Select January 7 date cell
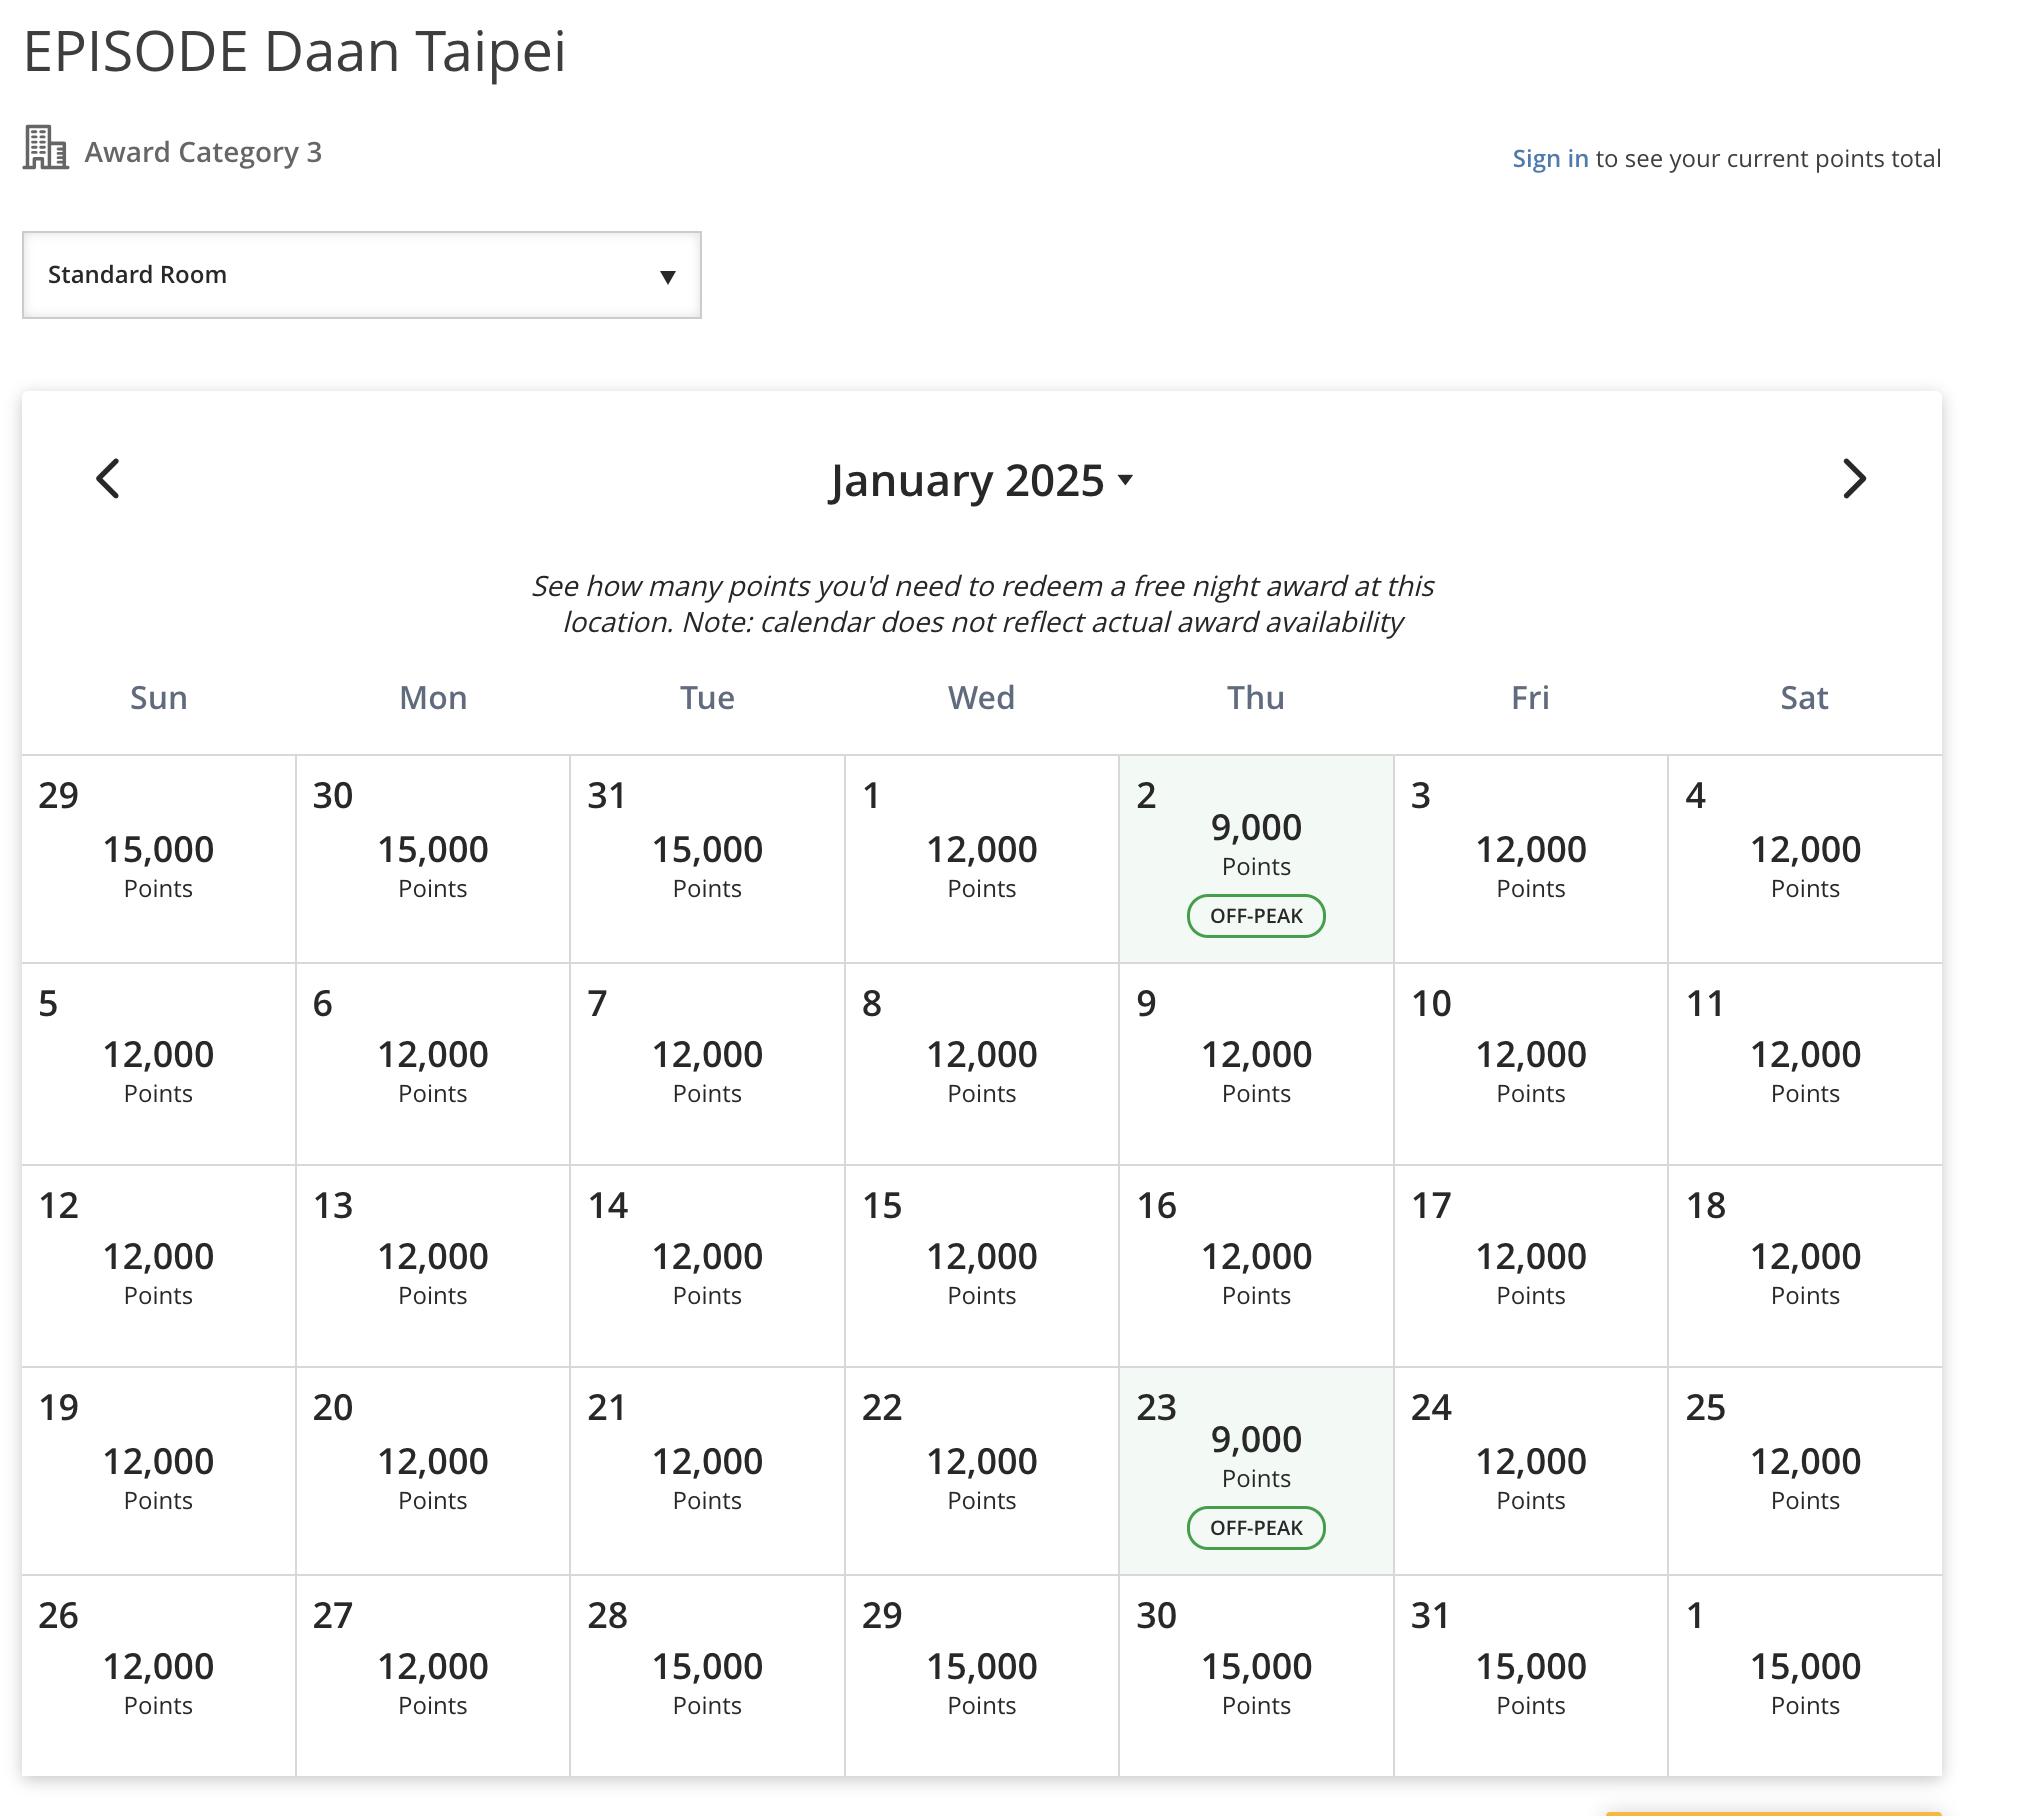This screenshot has width=2026, height=1816. click(707, 1064)
